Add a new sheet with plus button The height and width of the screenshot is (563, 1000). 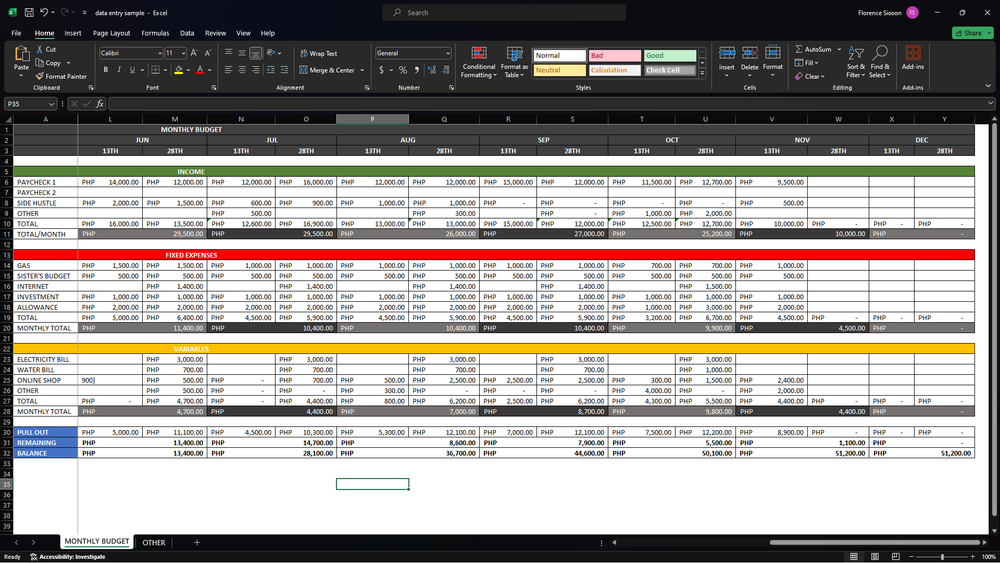(197, 543)
